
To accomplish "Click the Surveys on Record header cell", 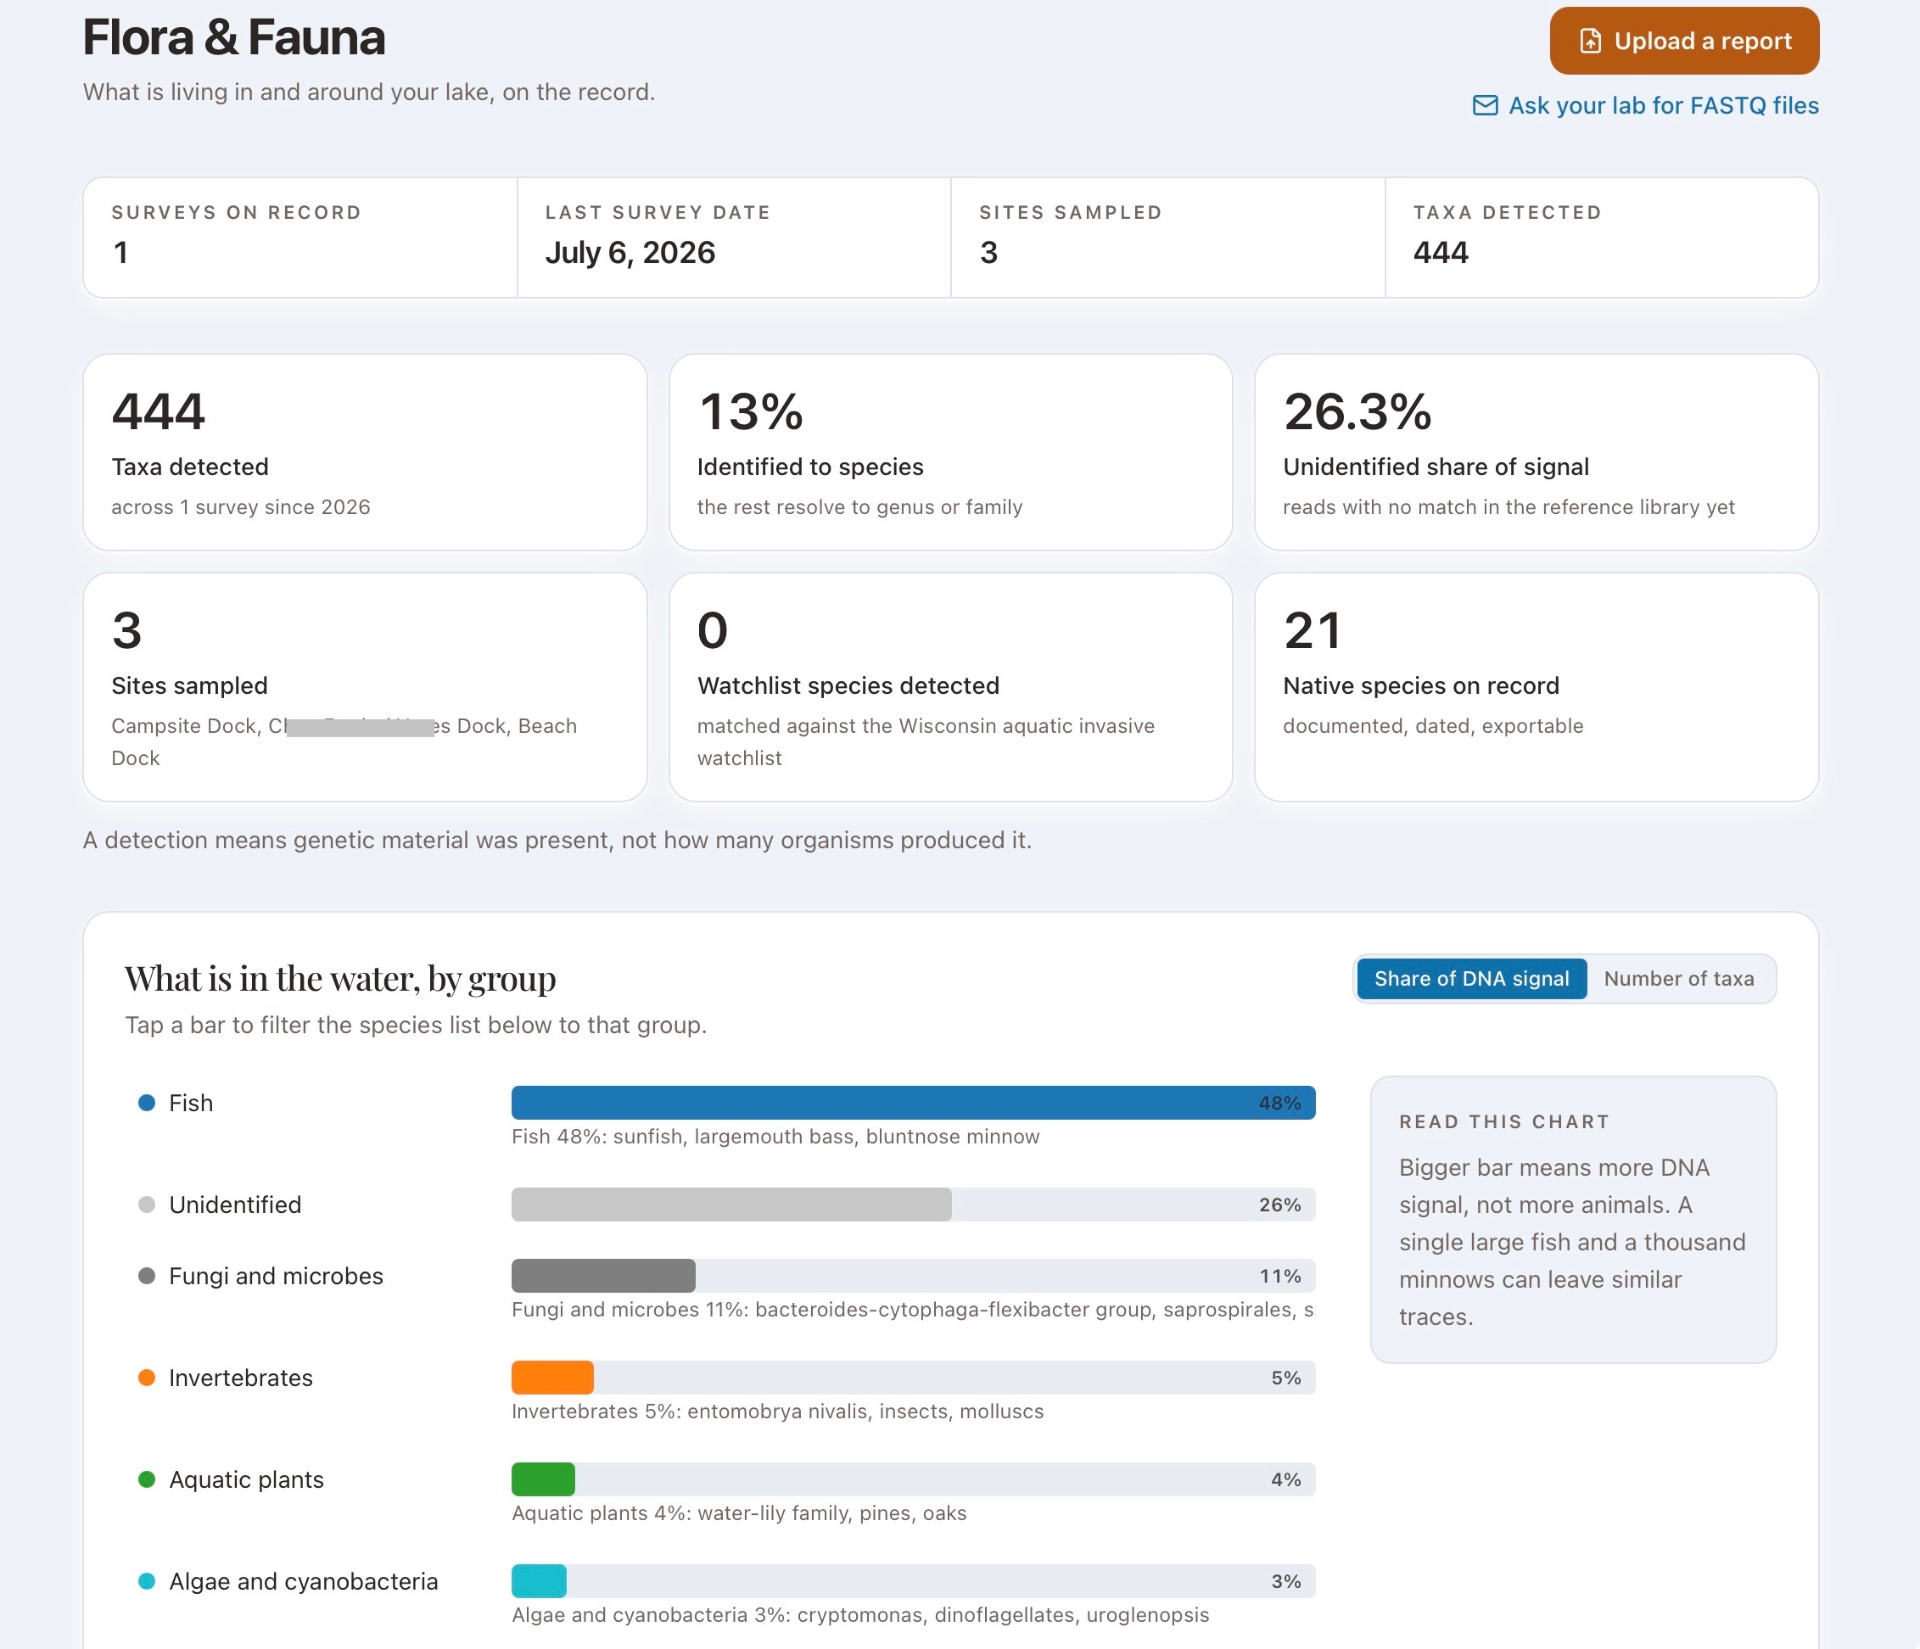I will pyautogui.click(x=300, y=238).
